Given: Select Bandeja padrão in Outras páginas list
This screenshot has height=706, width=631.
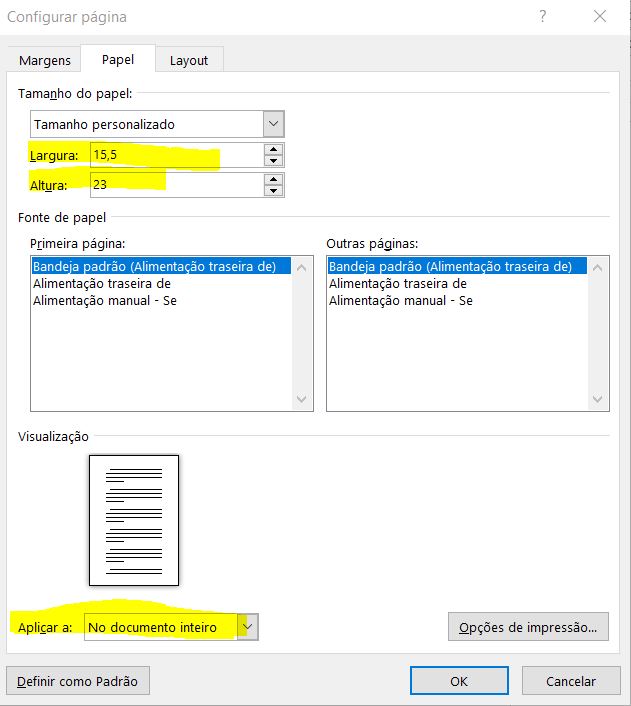Looking at the screenshot, I should [x=457, y=266].
